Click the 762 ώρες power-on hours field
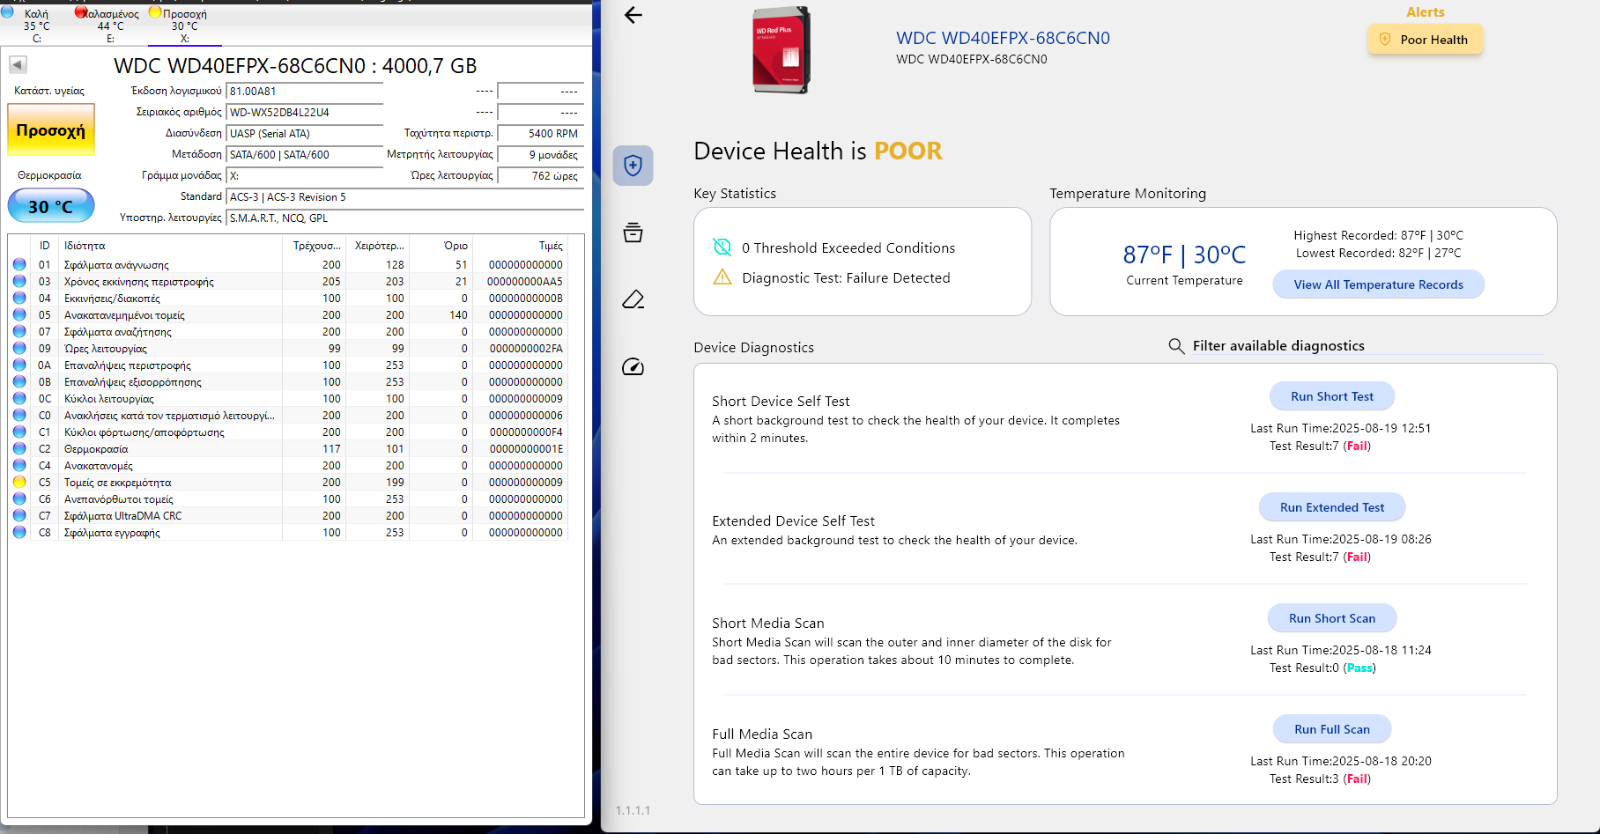 541,175
